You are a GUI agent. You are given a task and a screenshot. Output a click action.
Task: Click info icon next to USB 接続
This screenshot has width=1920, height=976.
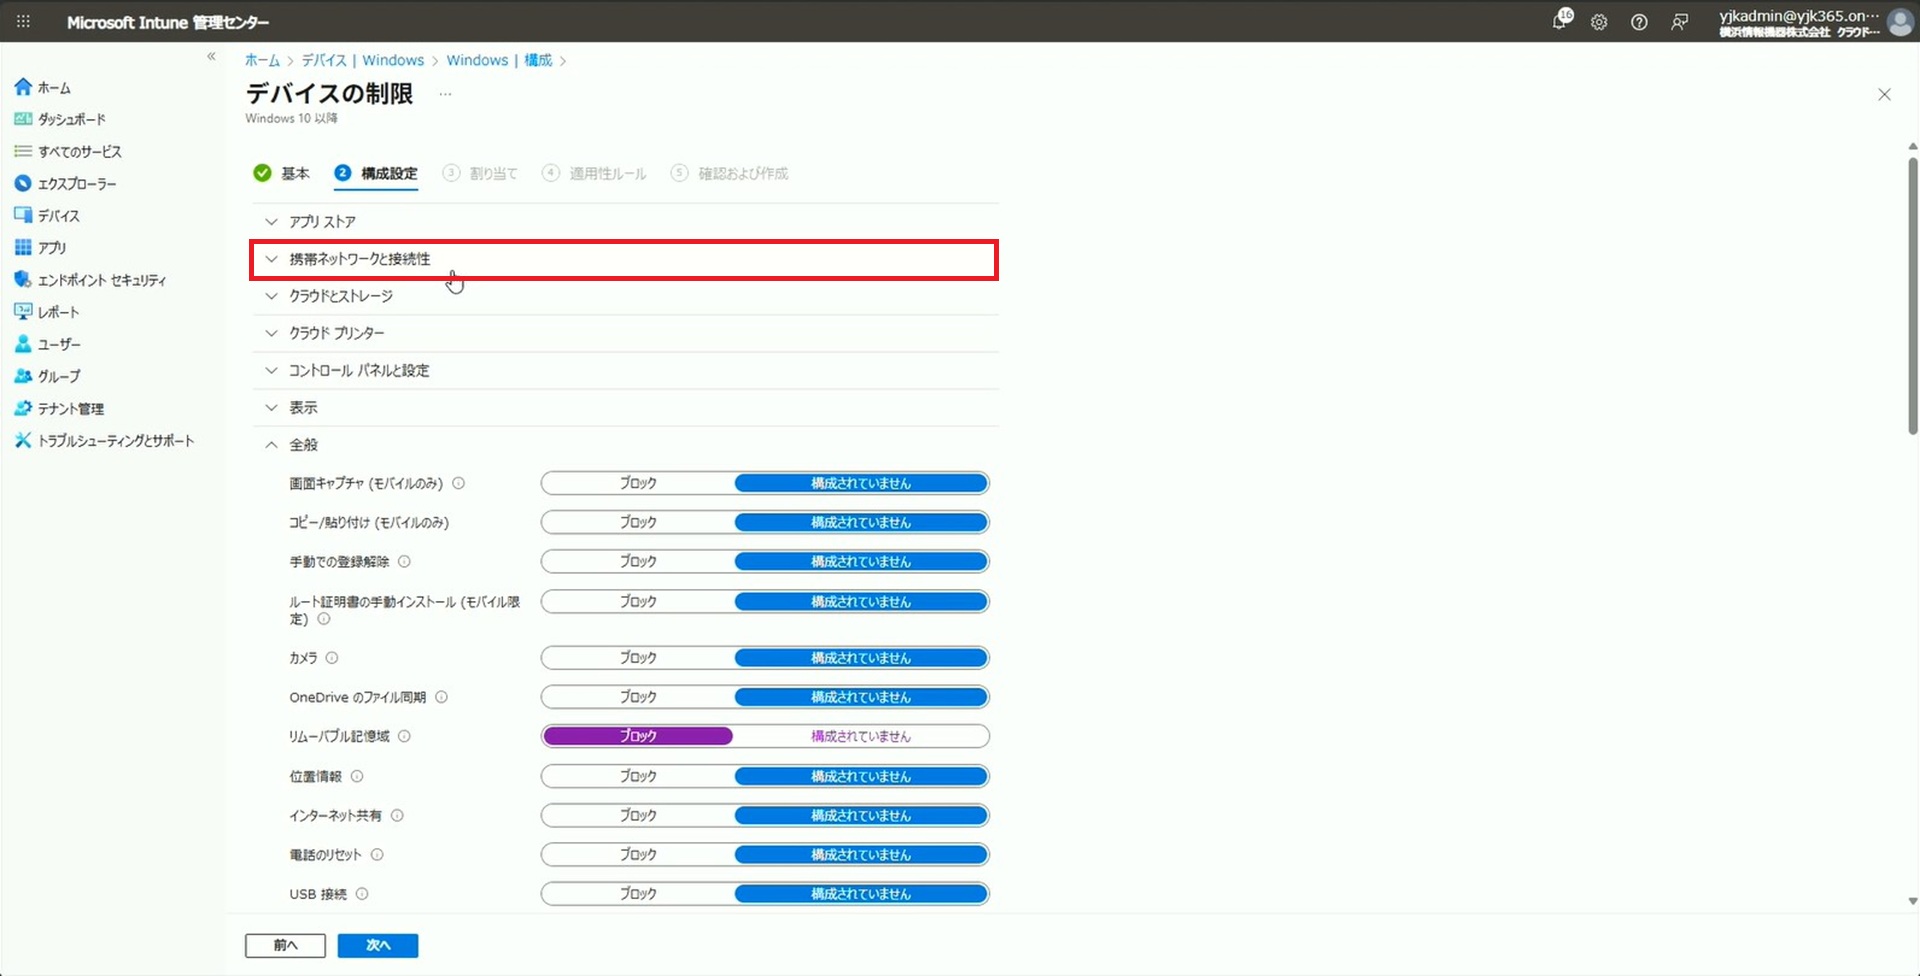pyautogui.click(x=362, y=894)
